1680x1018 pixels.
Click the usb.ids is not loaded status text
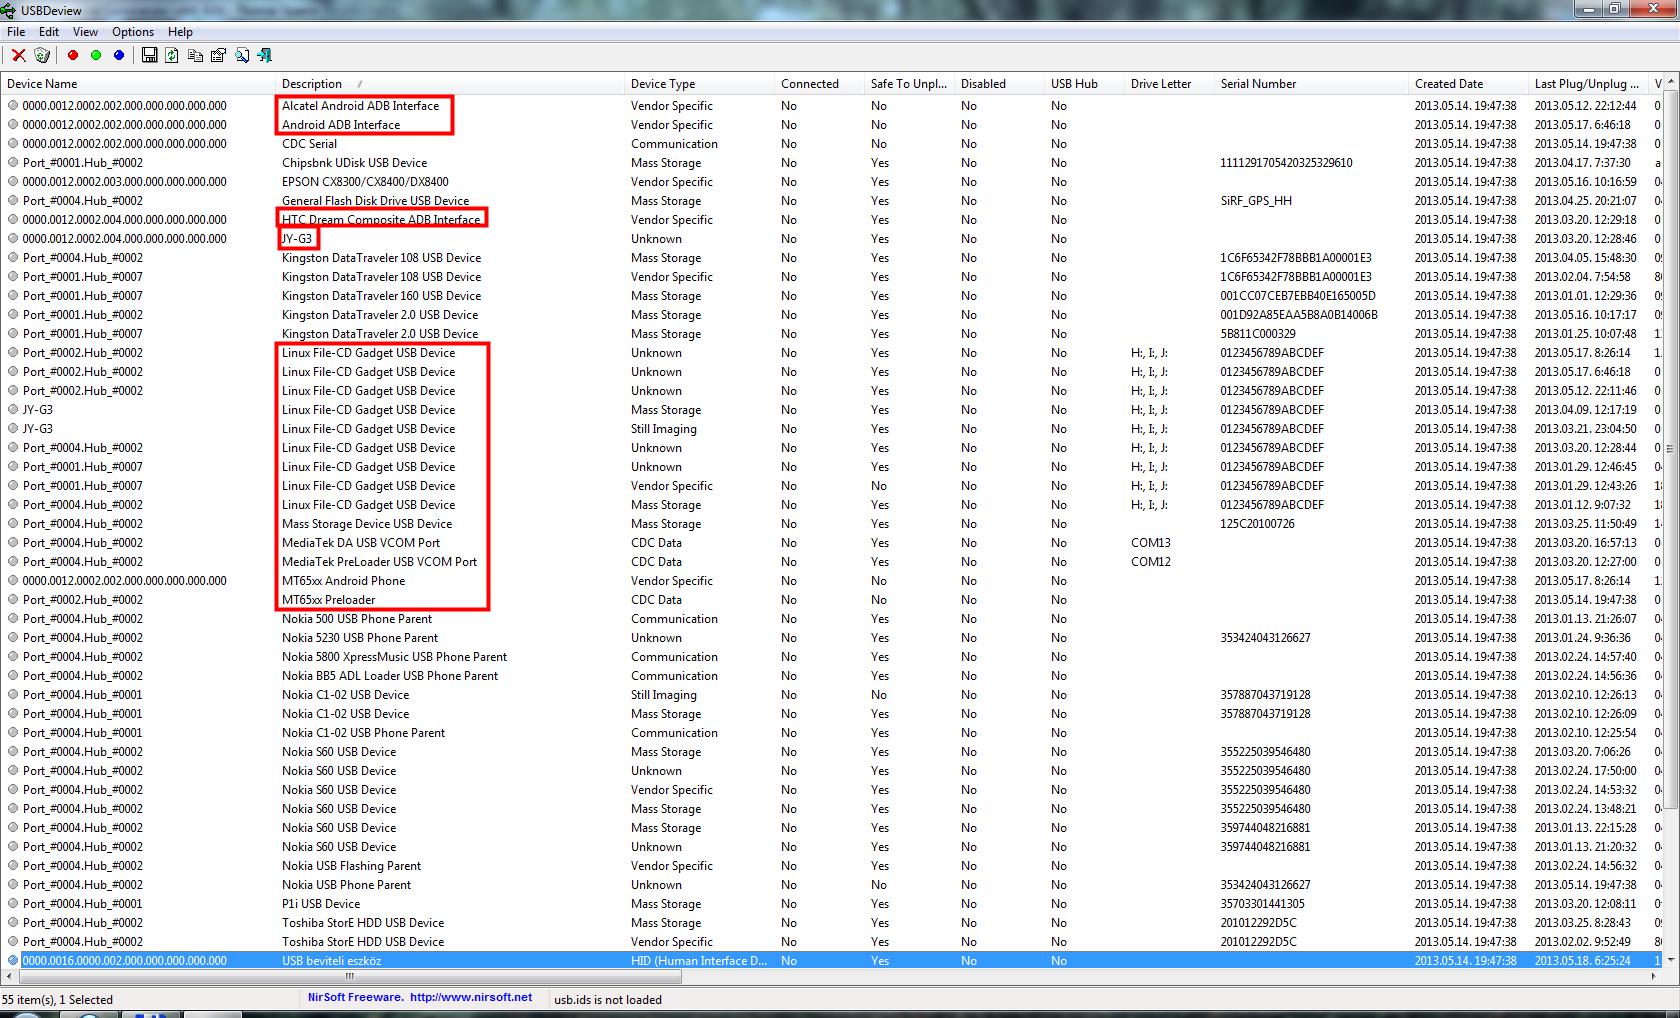point(608,1000)
